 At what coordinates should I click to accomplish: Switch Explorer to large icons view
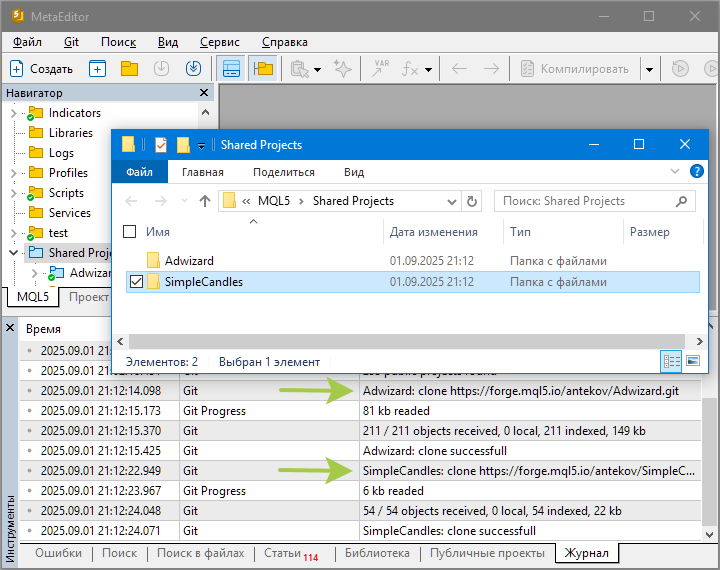point(693,361)
